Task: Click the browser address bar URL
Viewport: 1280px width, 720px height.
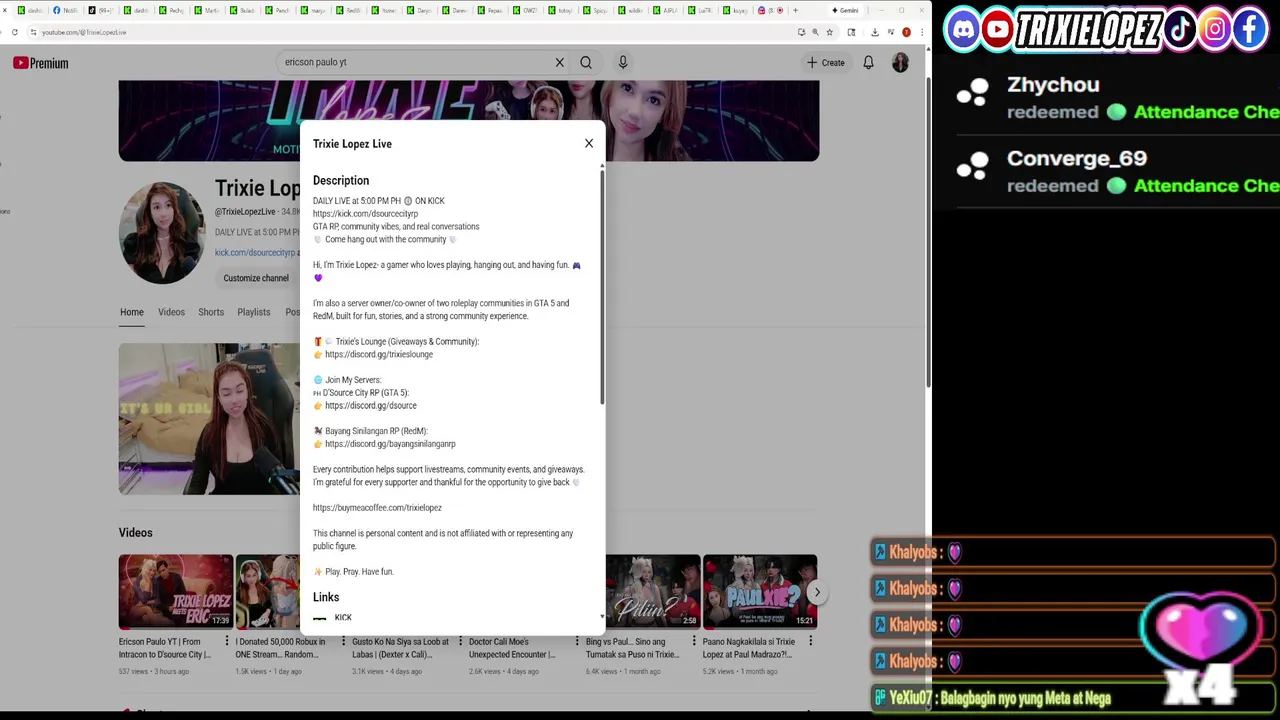Action: click(84, 32)
